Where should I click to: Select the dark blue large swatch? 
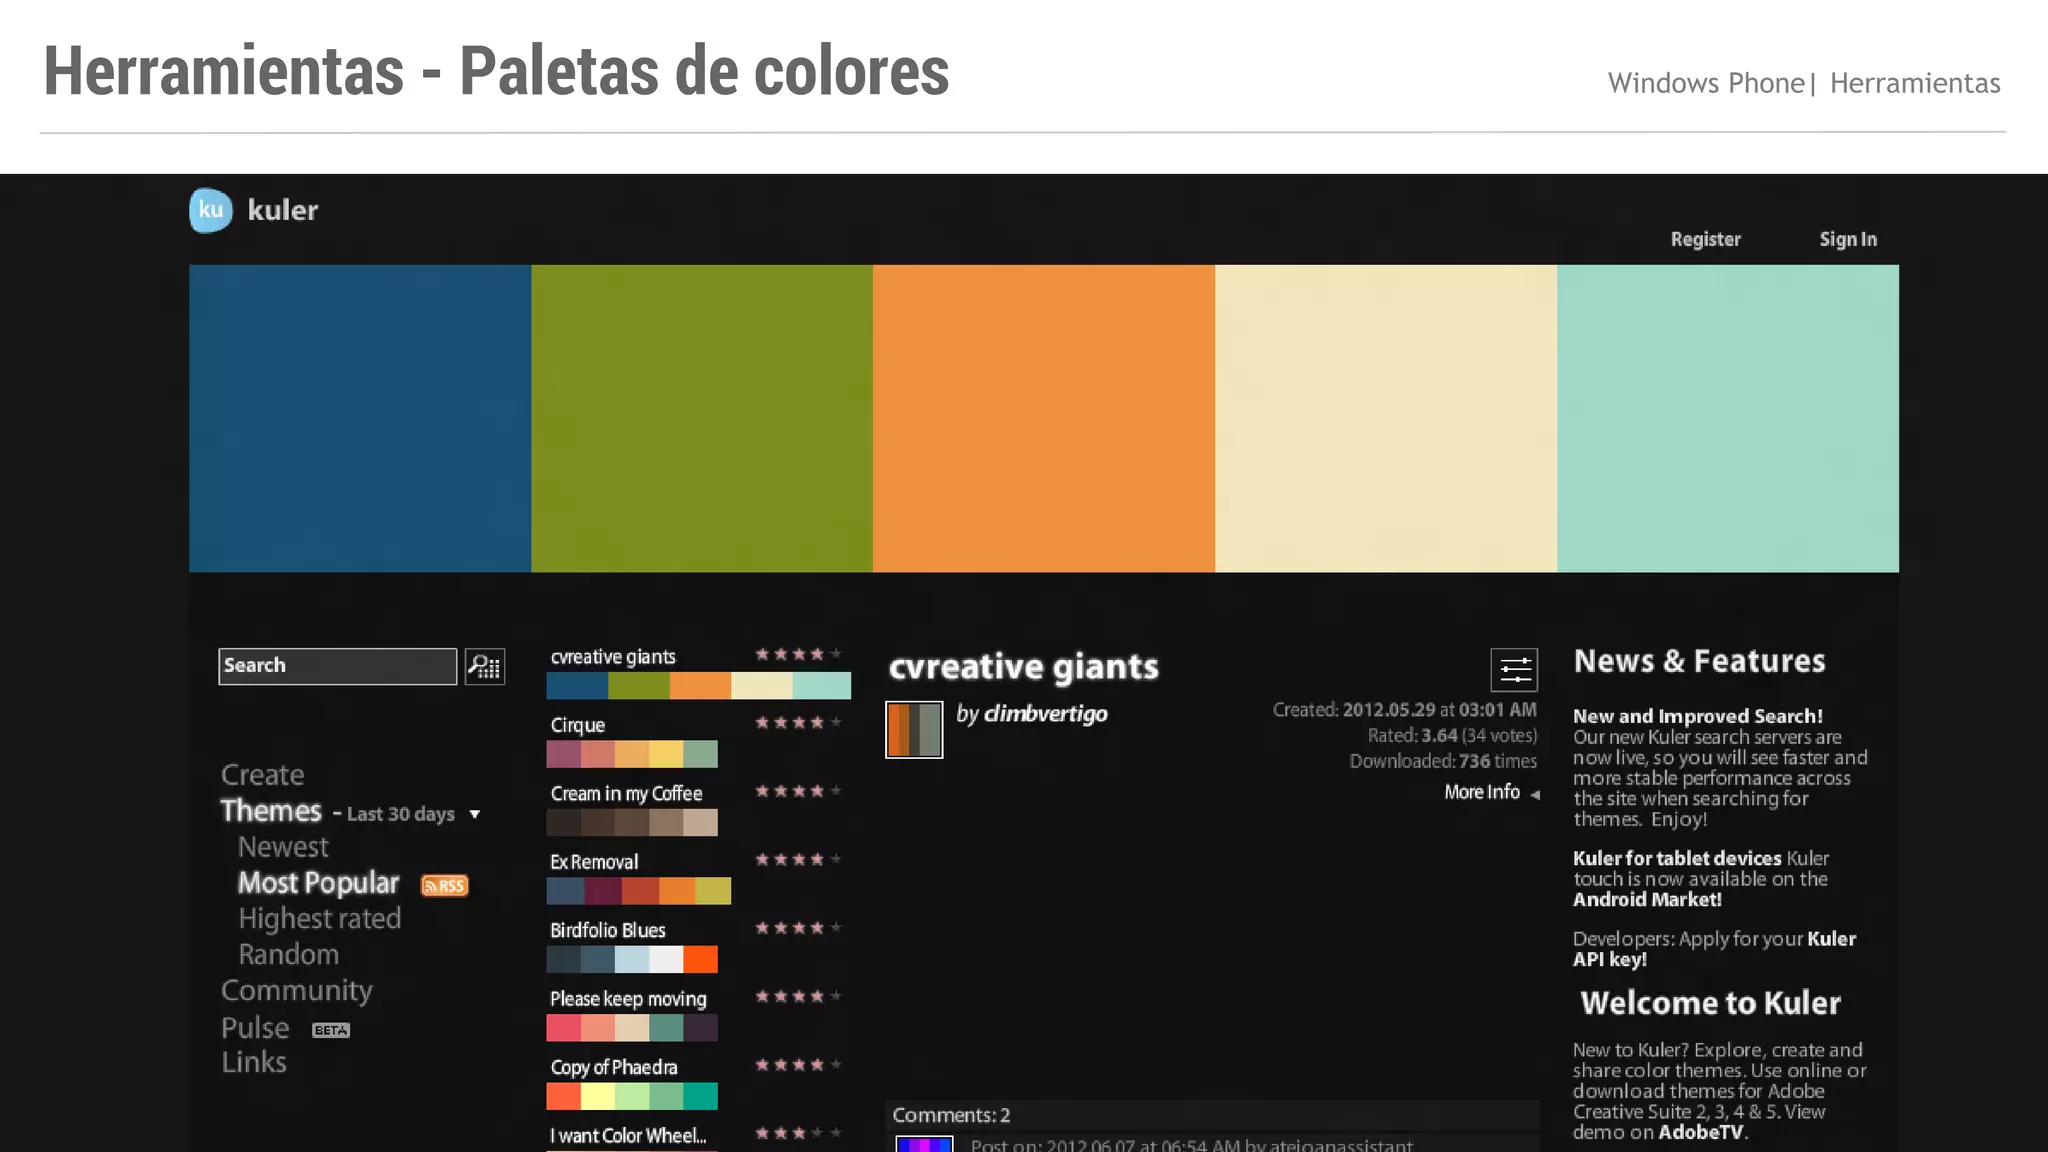[x=360, y=418]
